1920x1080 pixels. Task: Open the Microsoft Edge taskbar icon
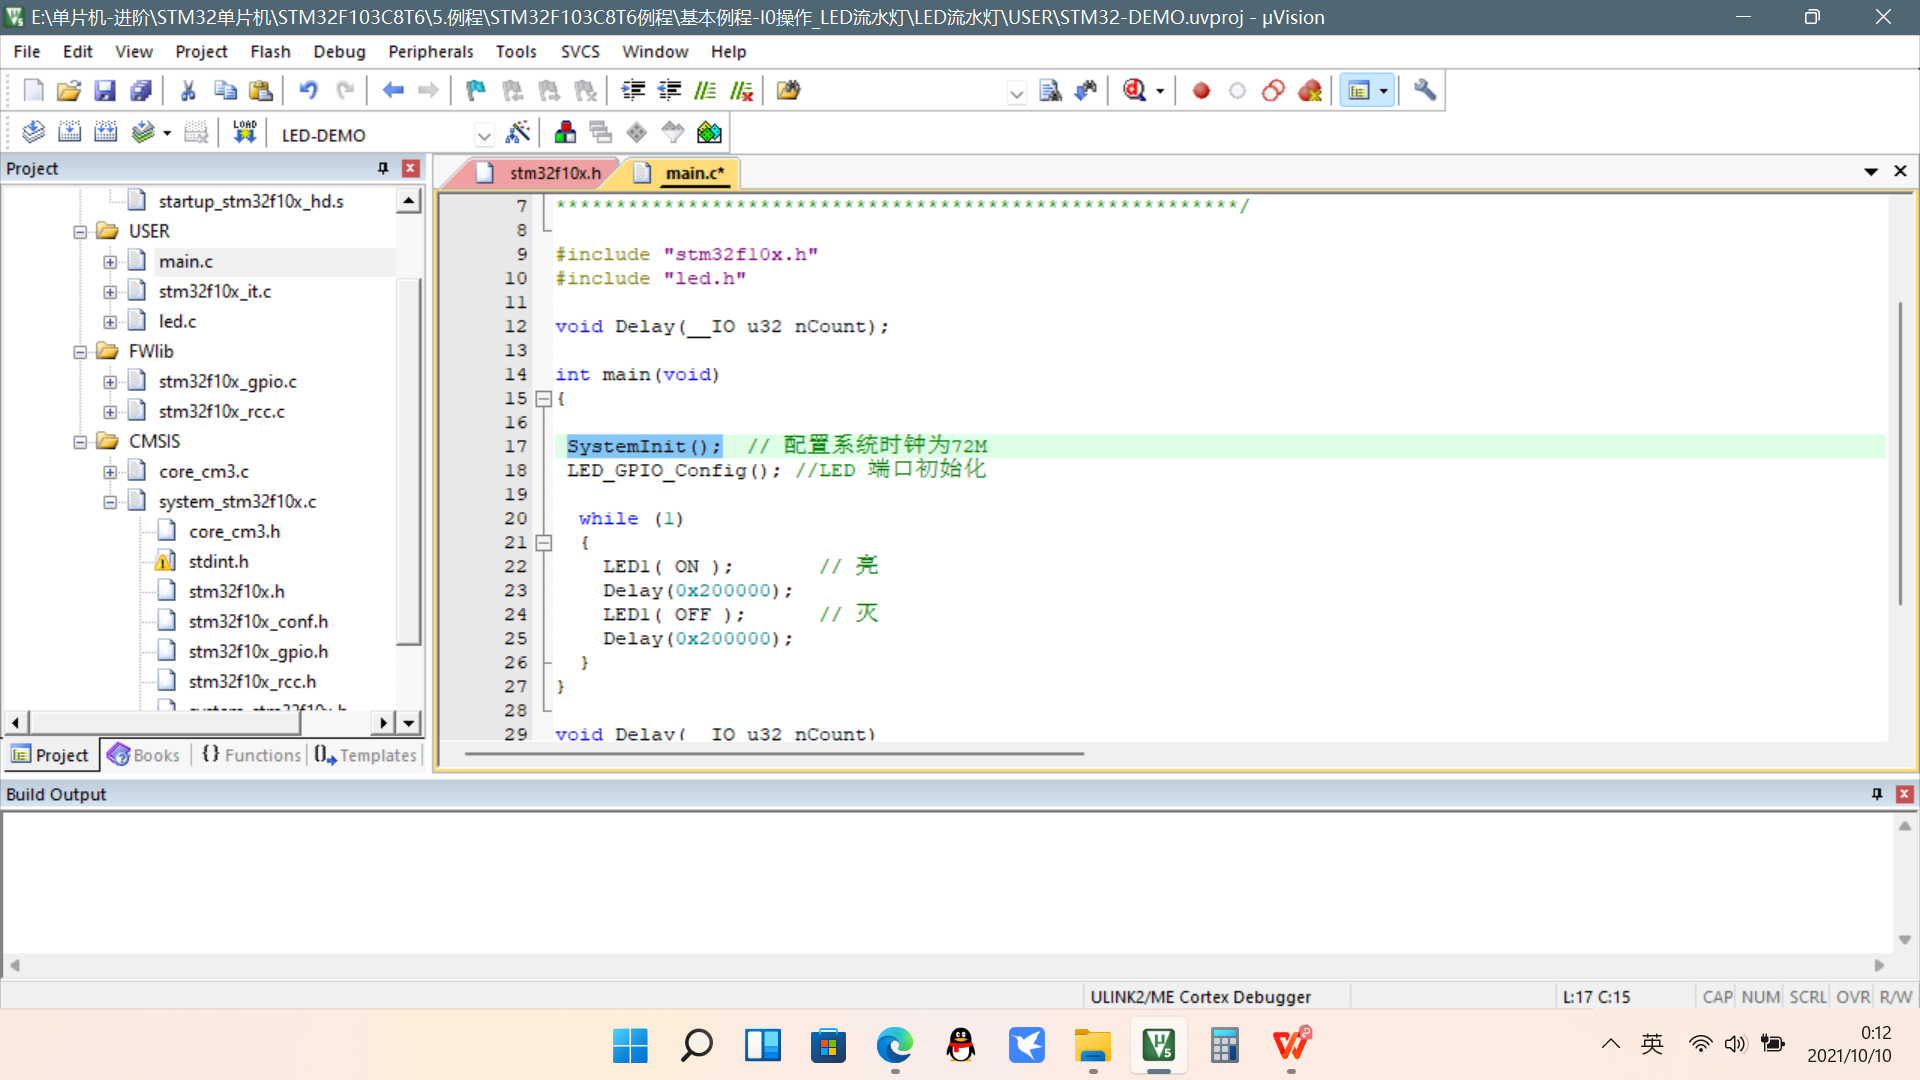[x=893, y=1046]
